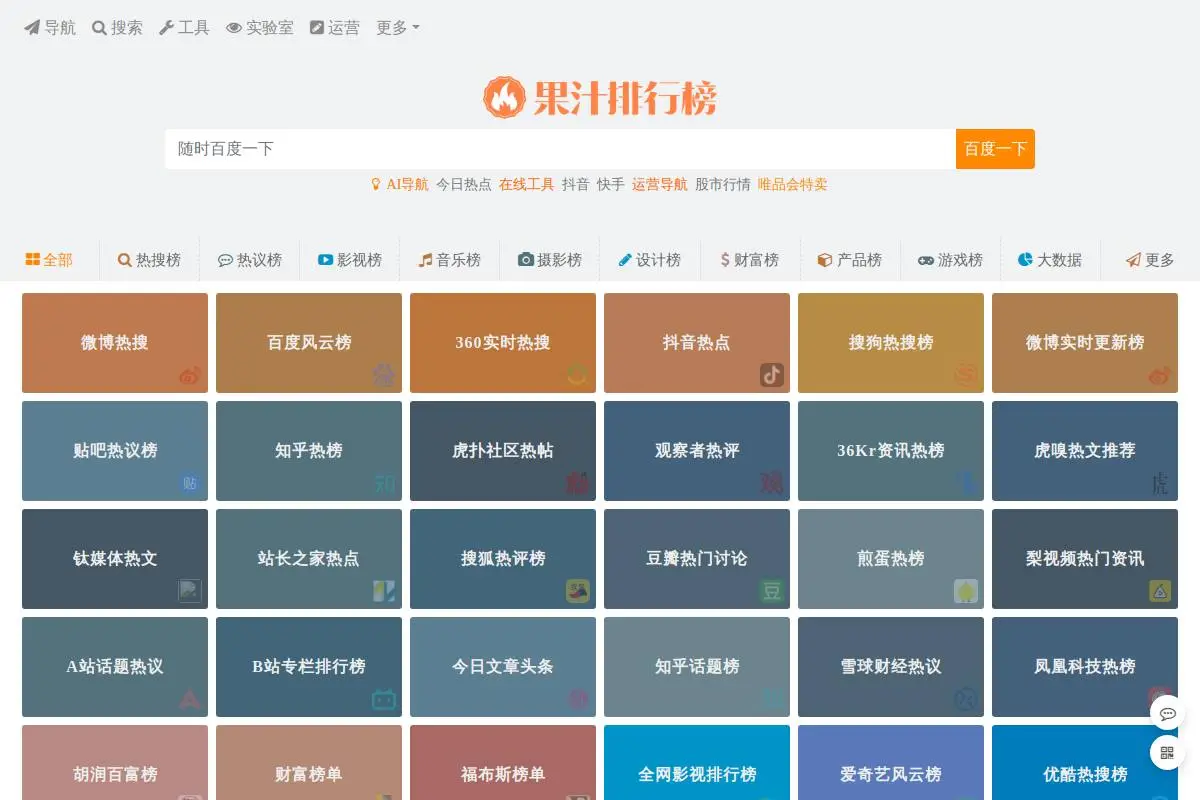Click the 豆 icon on 豆瓣热门讨论 card

point(772,591)
